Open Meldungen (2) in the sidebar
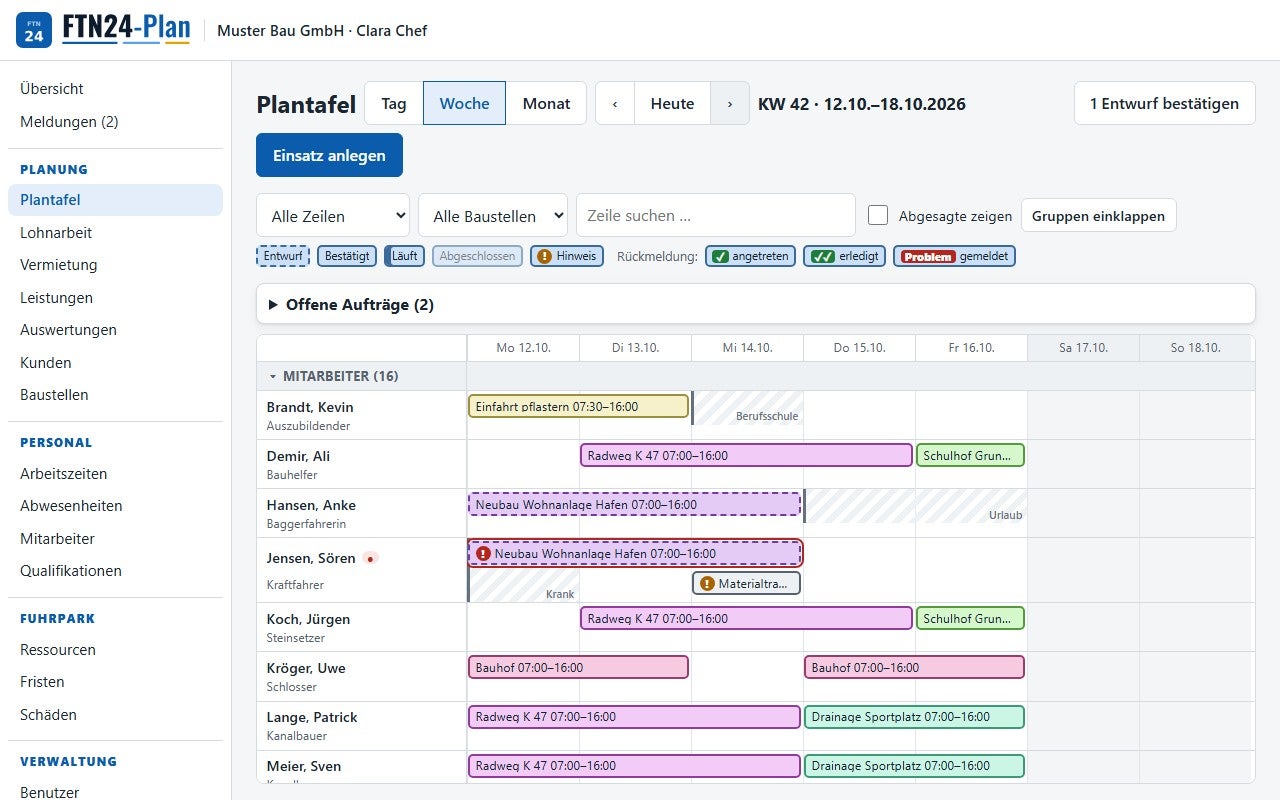The image size is (1280, 800). pyautogui.click(x=115, y=122)
